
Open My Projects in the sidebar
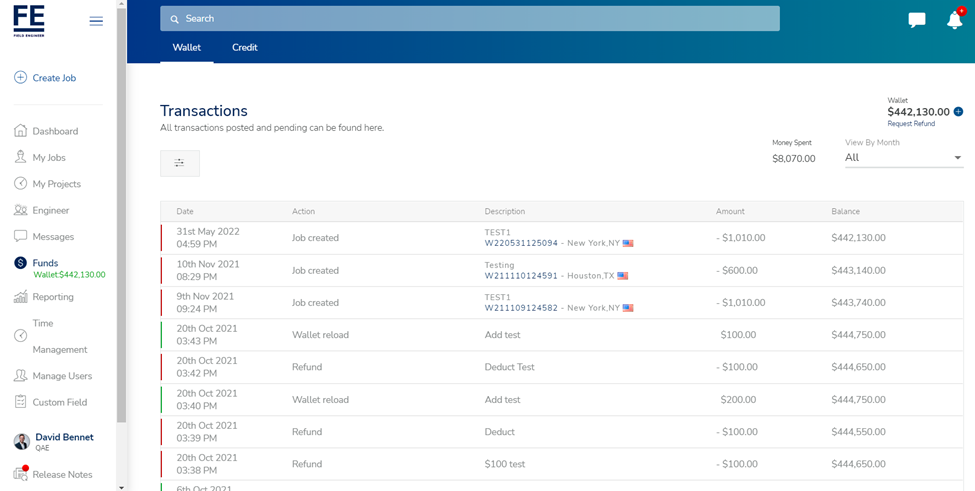click(57, 184)
